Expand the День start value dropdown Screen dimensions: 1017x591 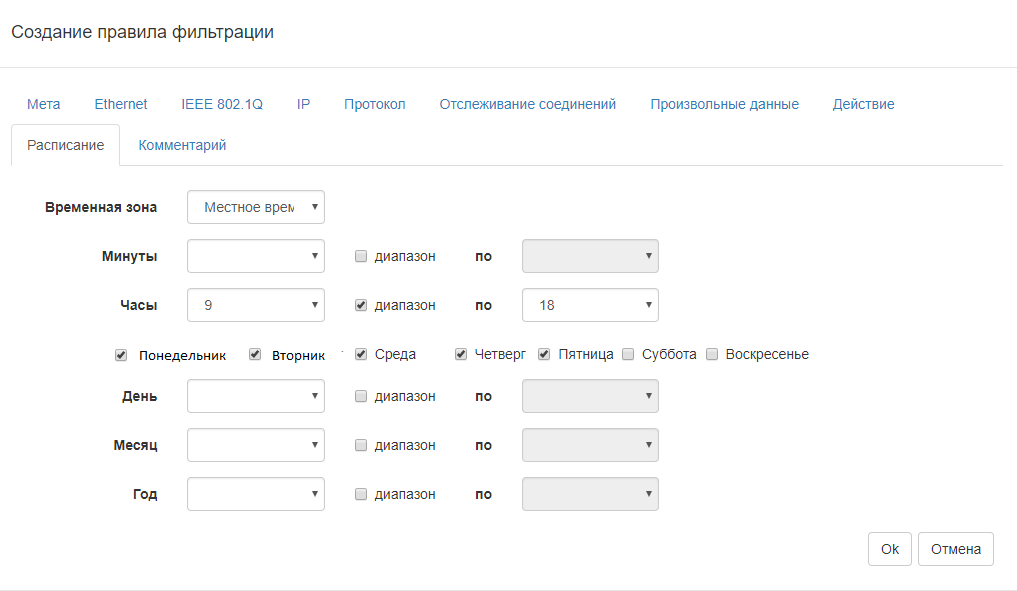pyautogui.click(x=255, y=396)
